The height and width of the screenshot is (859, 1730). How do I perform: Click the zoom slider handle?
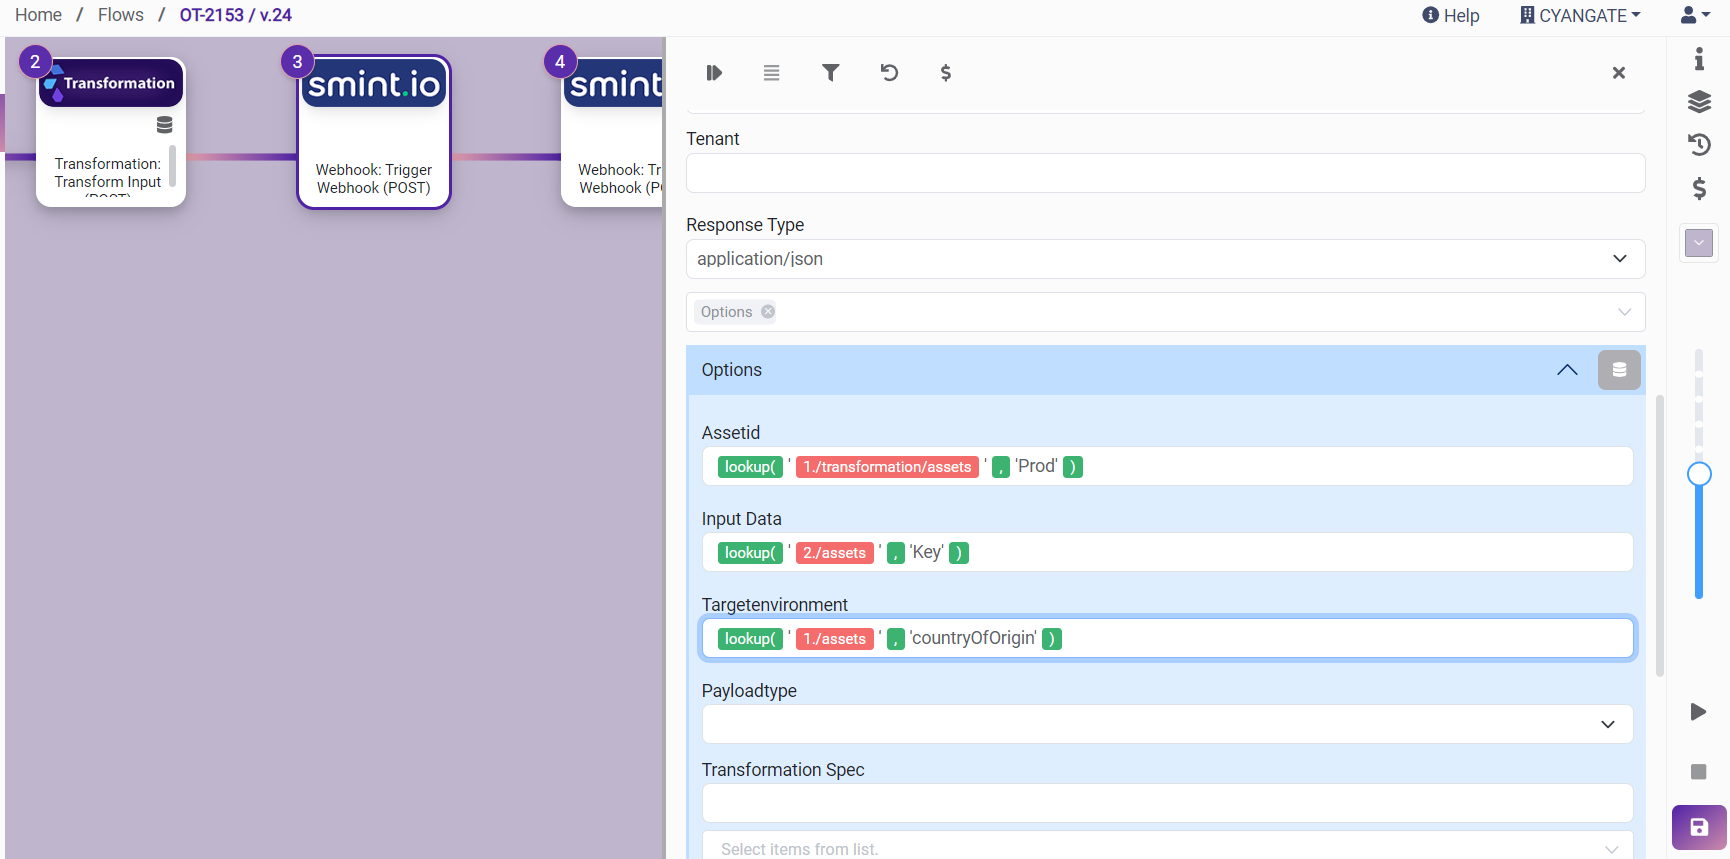[x=1698, y=474]
